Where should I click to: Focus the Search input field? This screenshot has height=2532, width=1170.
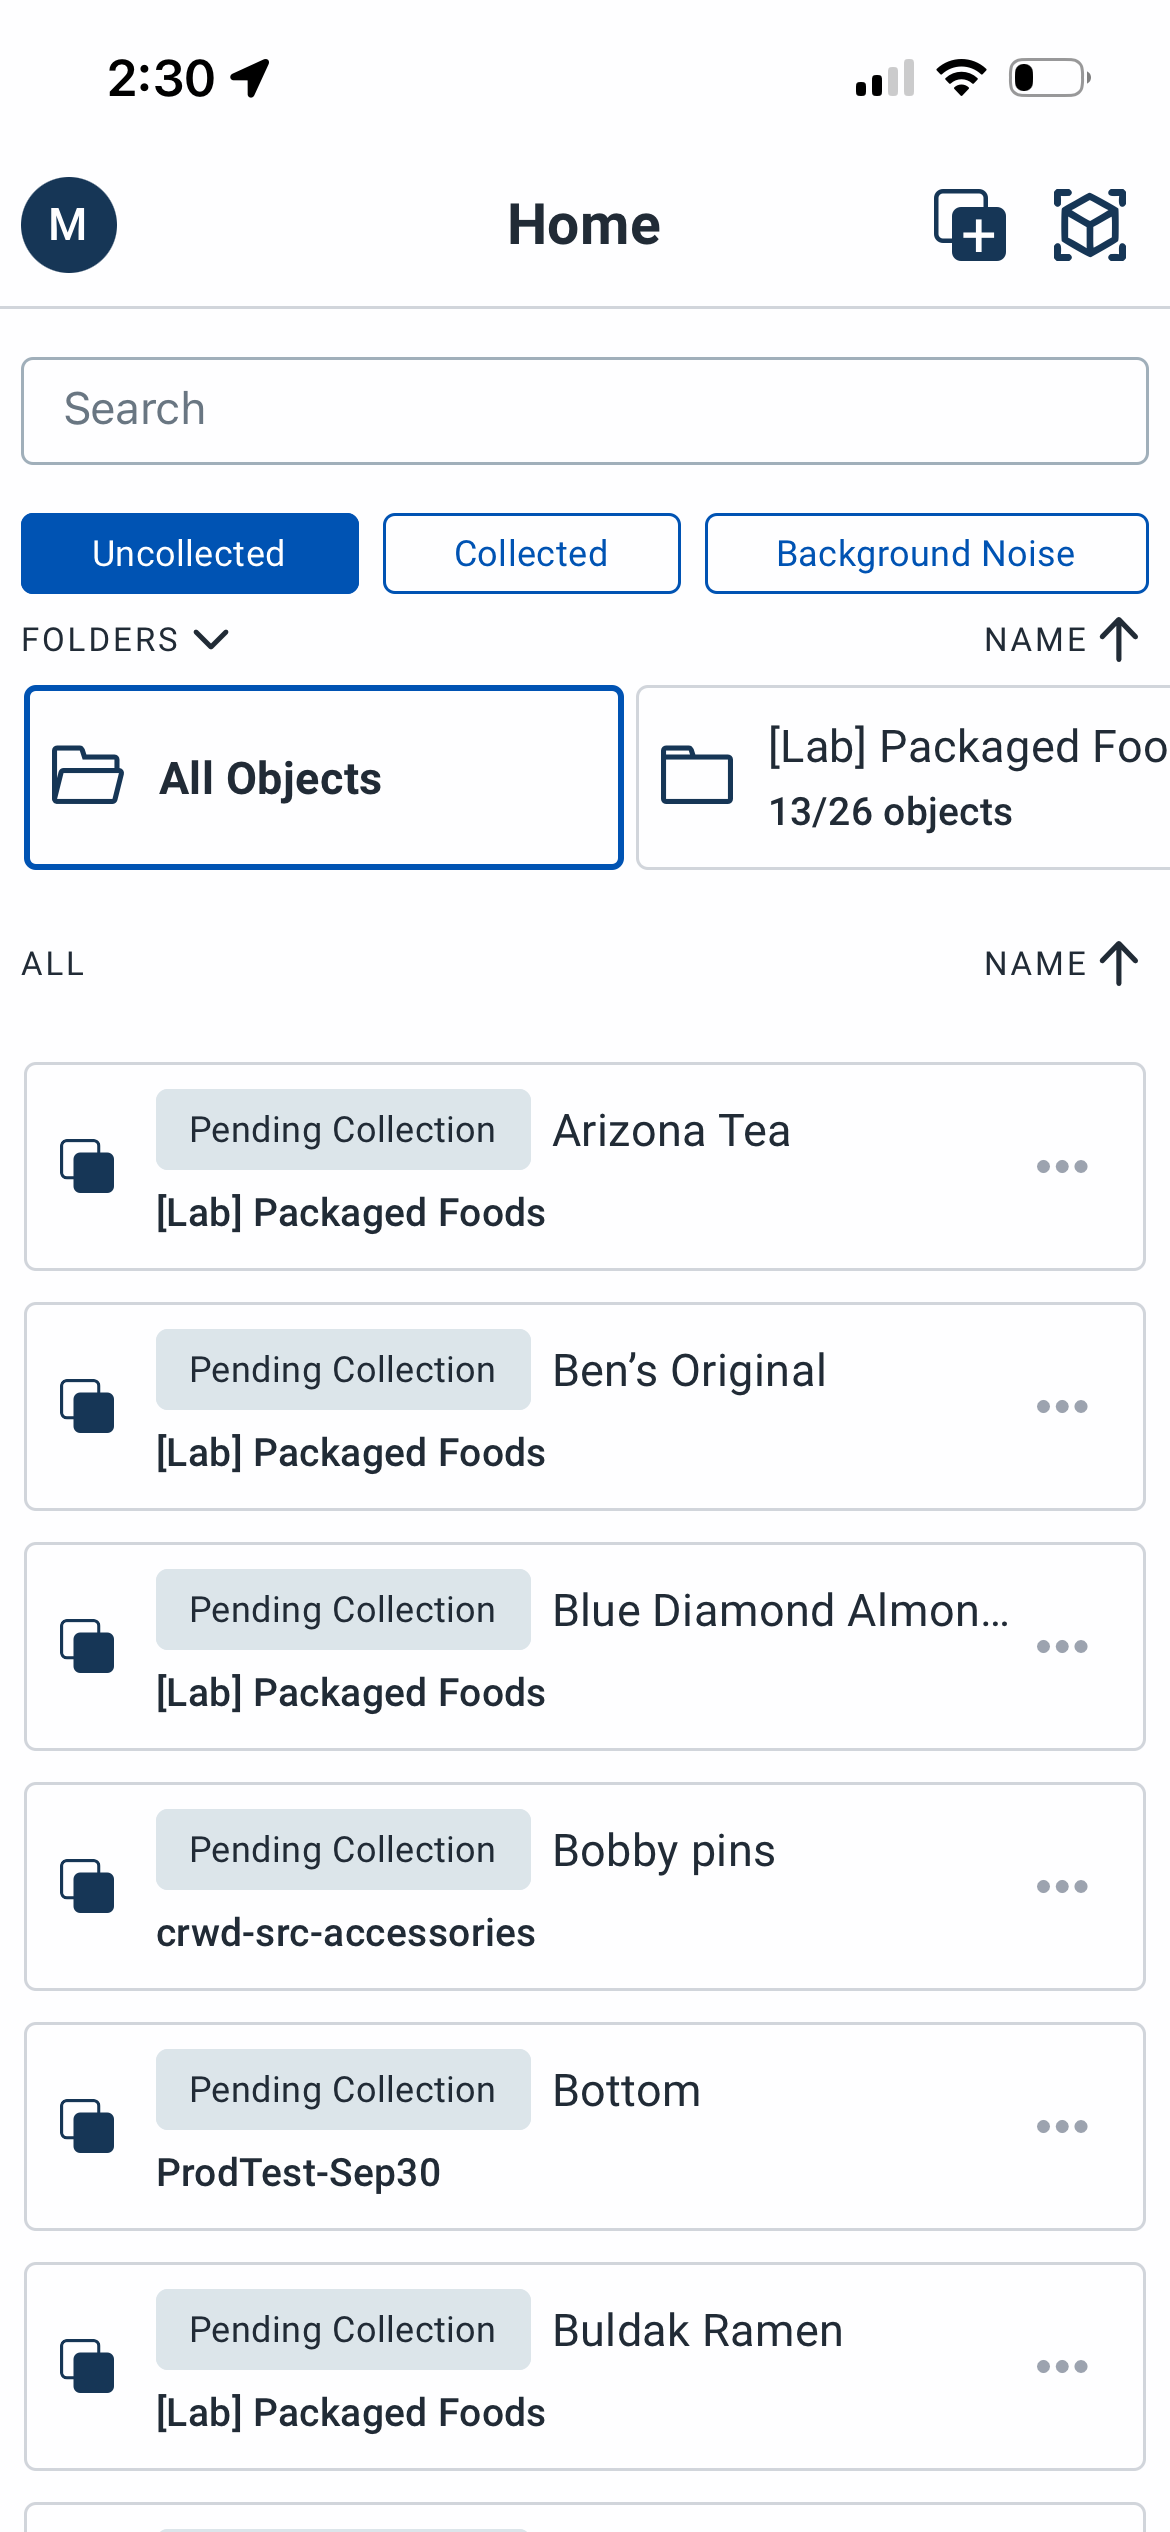(585, 411)
